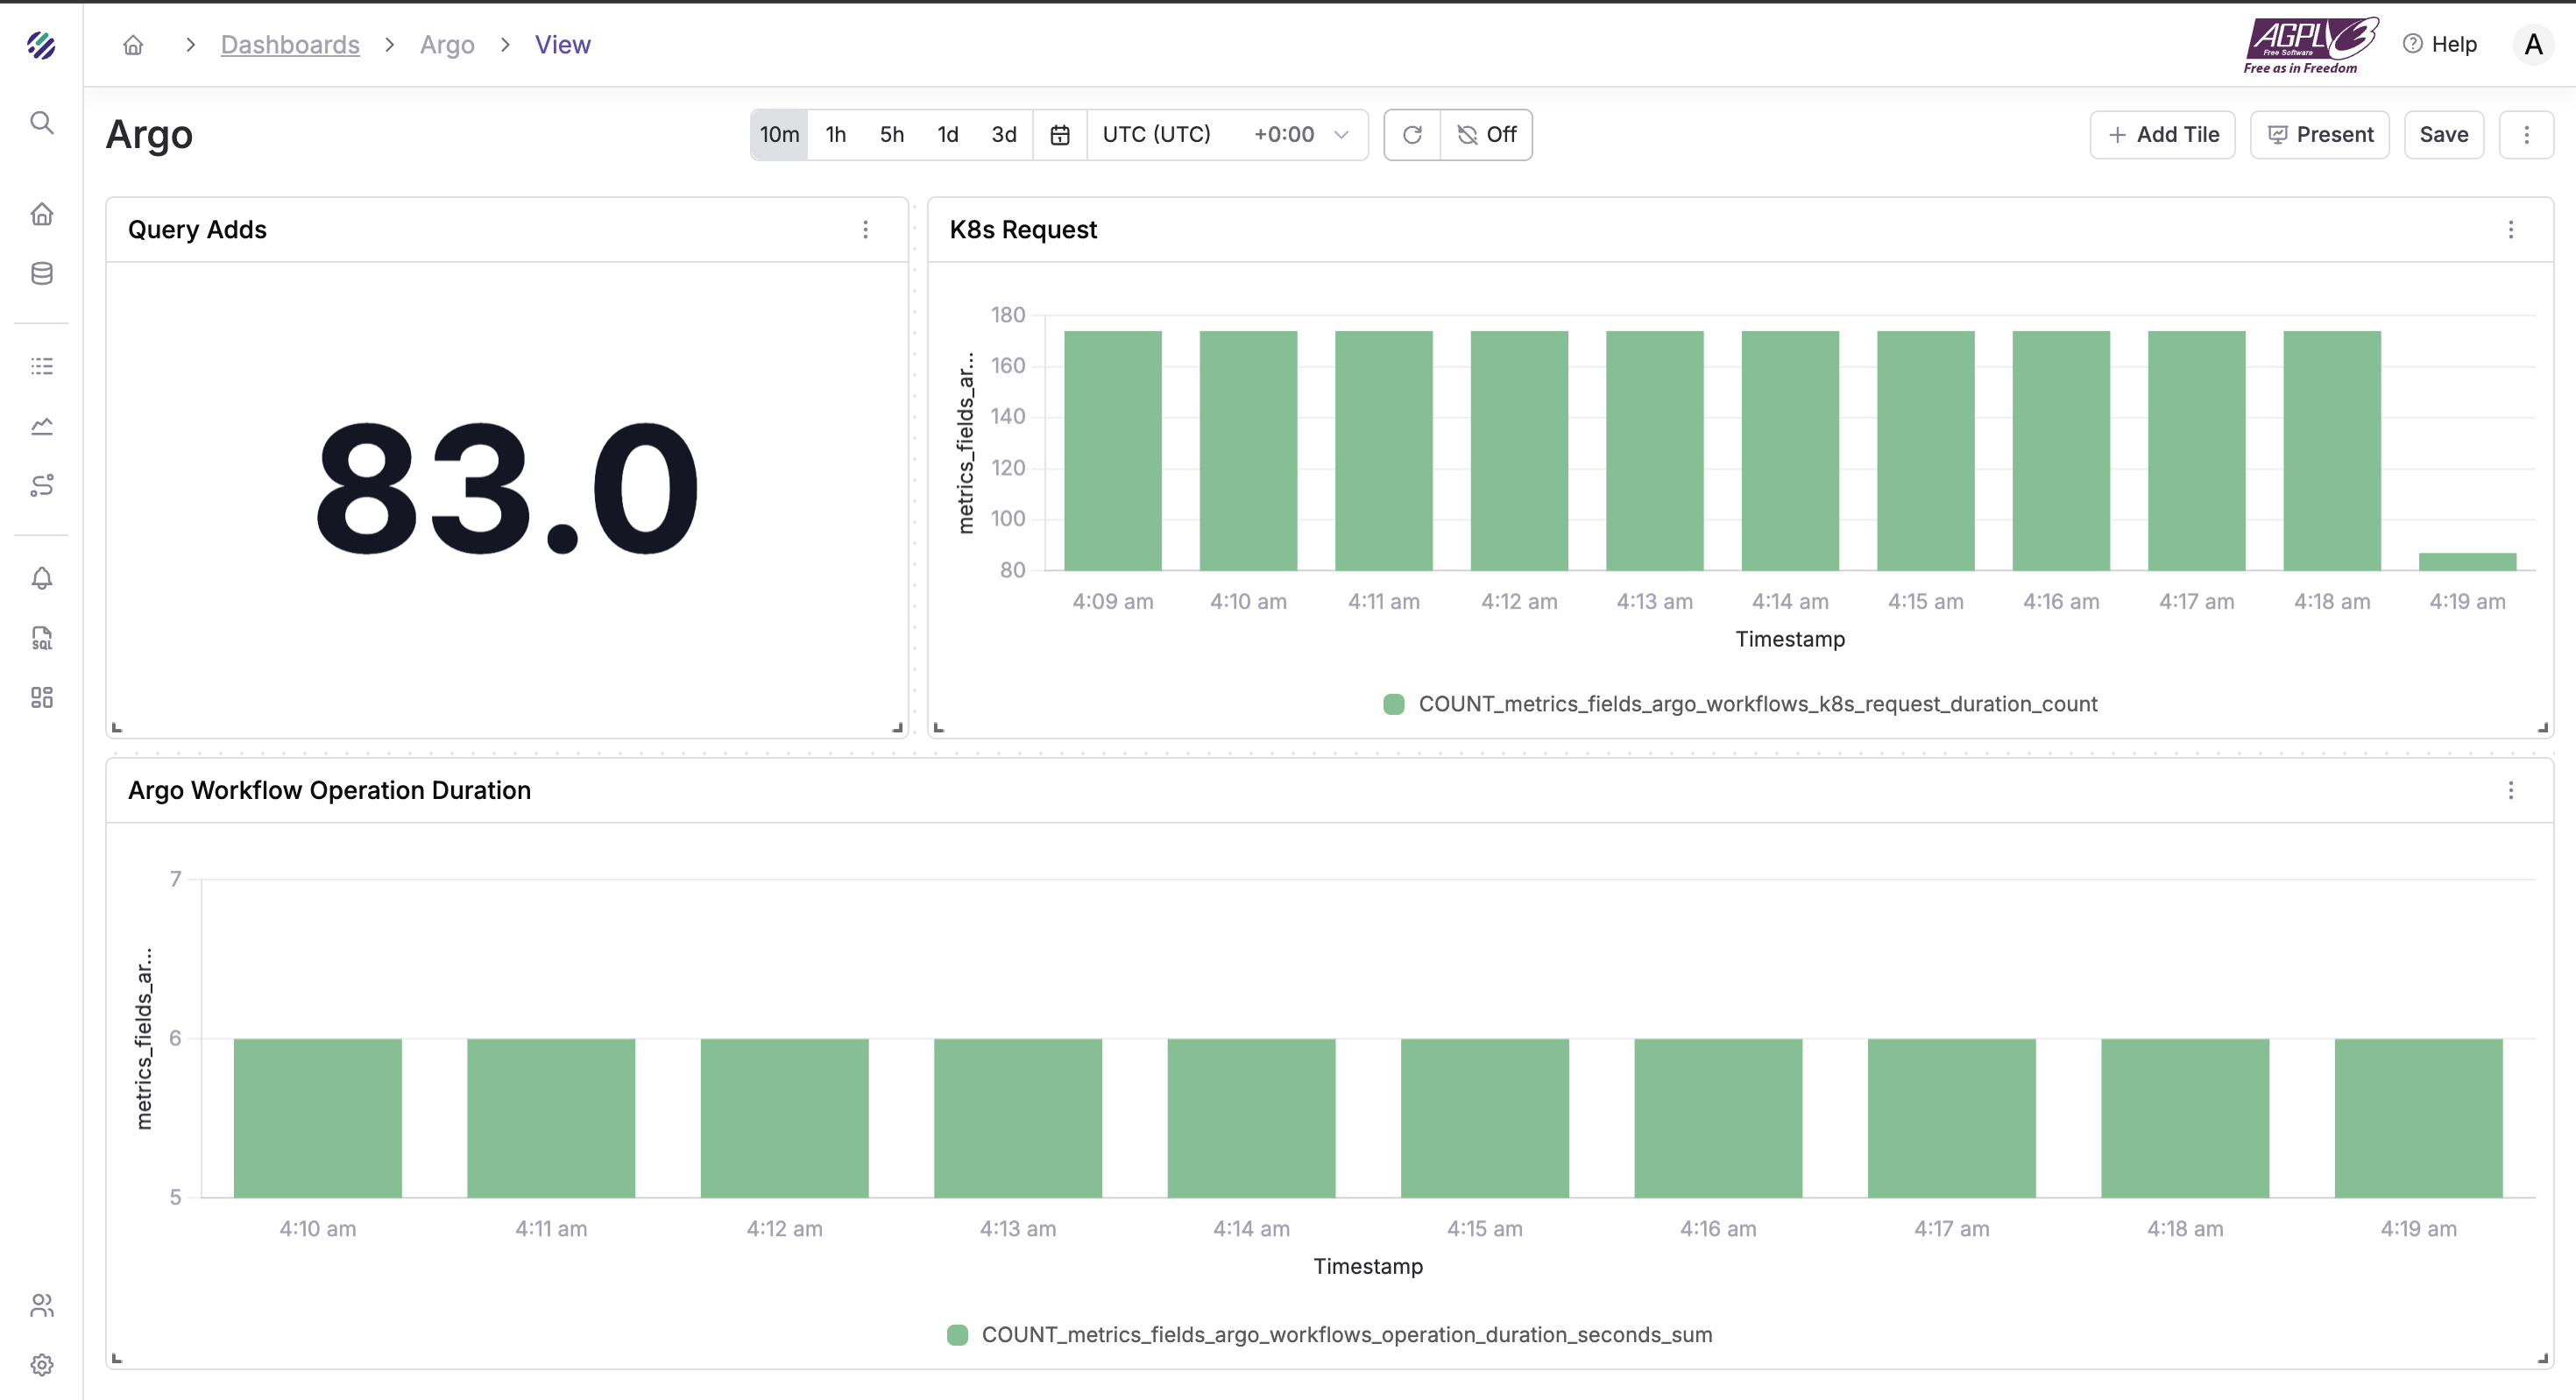Open the dashboards grid icon
2576x1400 pixels.
click(x=41, y=697)
